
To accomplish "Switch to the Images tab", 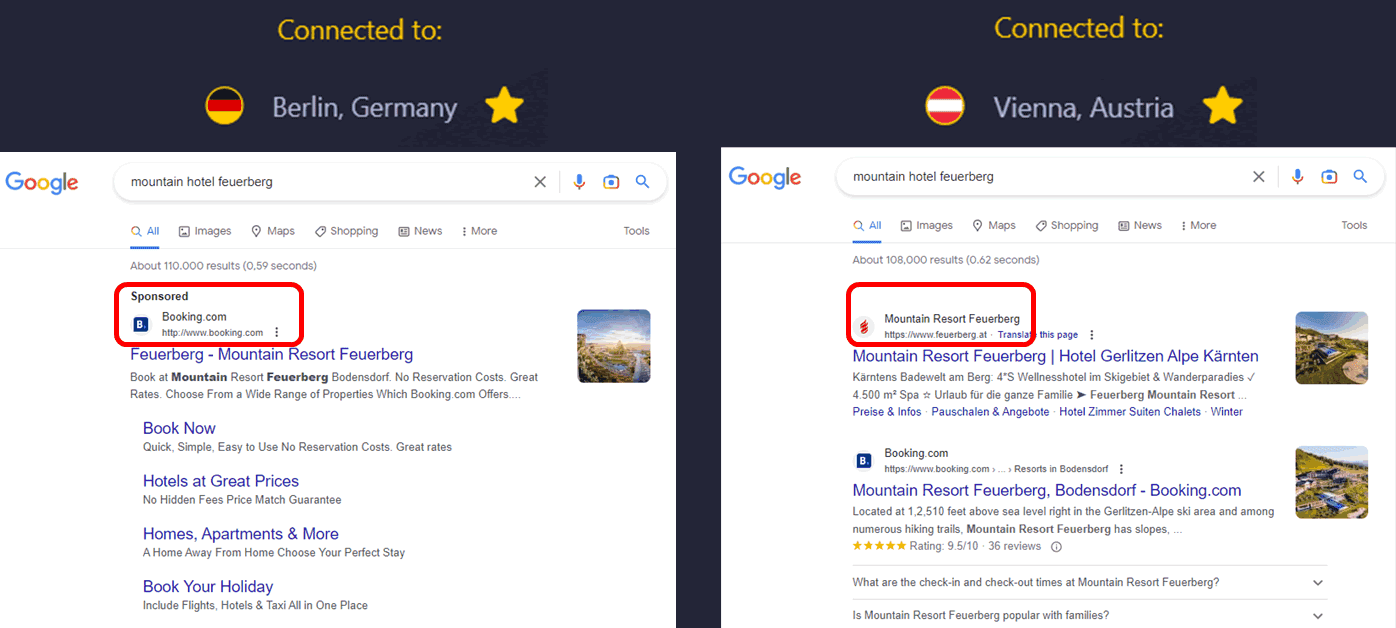I will point(204,231).
